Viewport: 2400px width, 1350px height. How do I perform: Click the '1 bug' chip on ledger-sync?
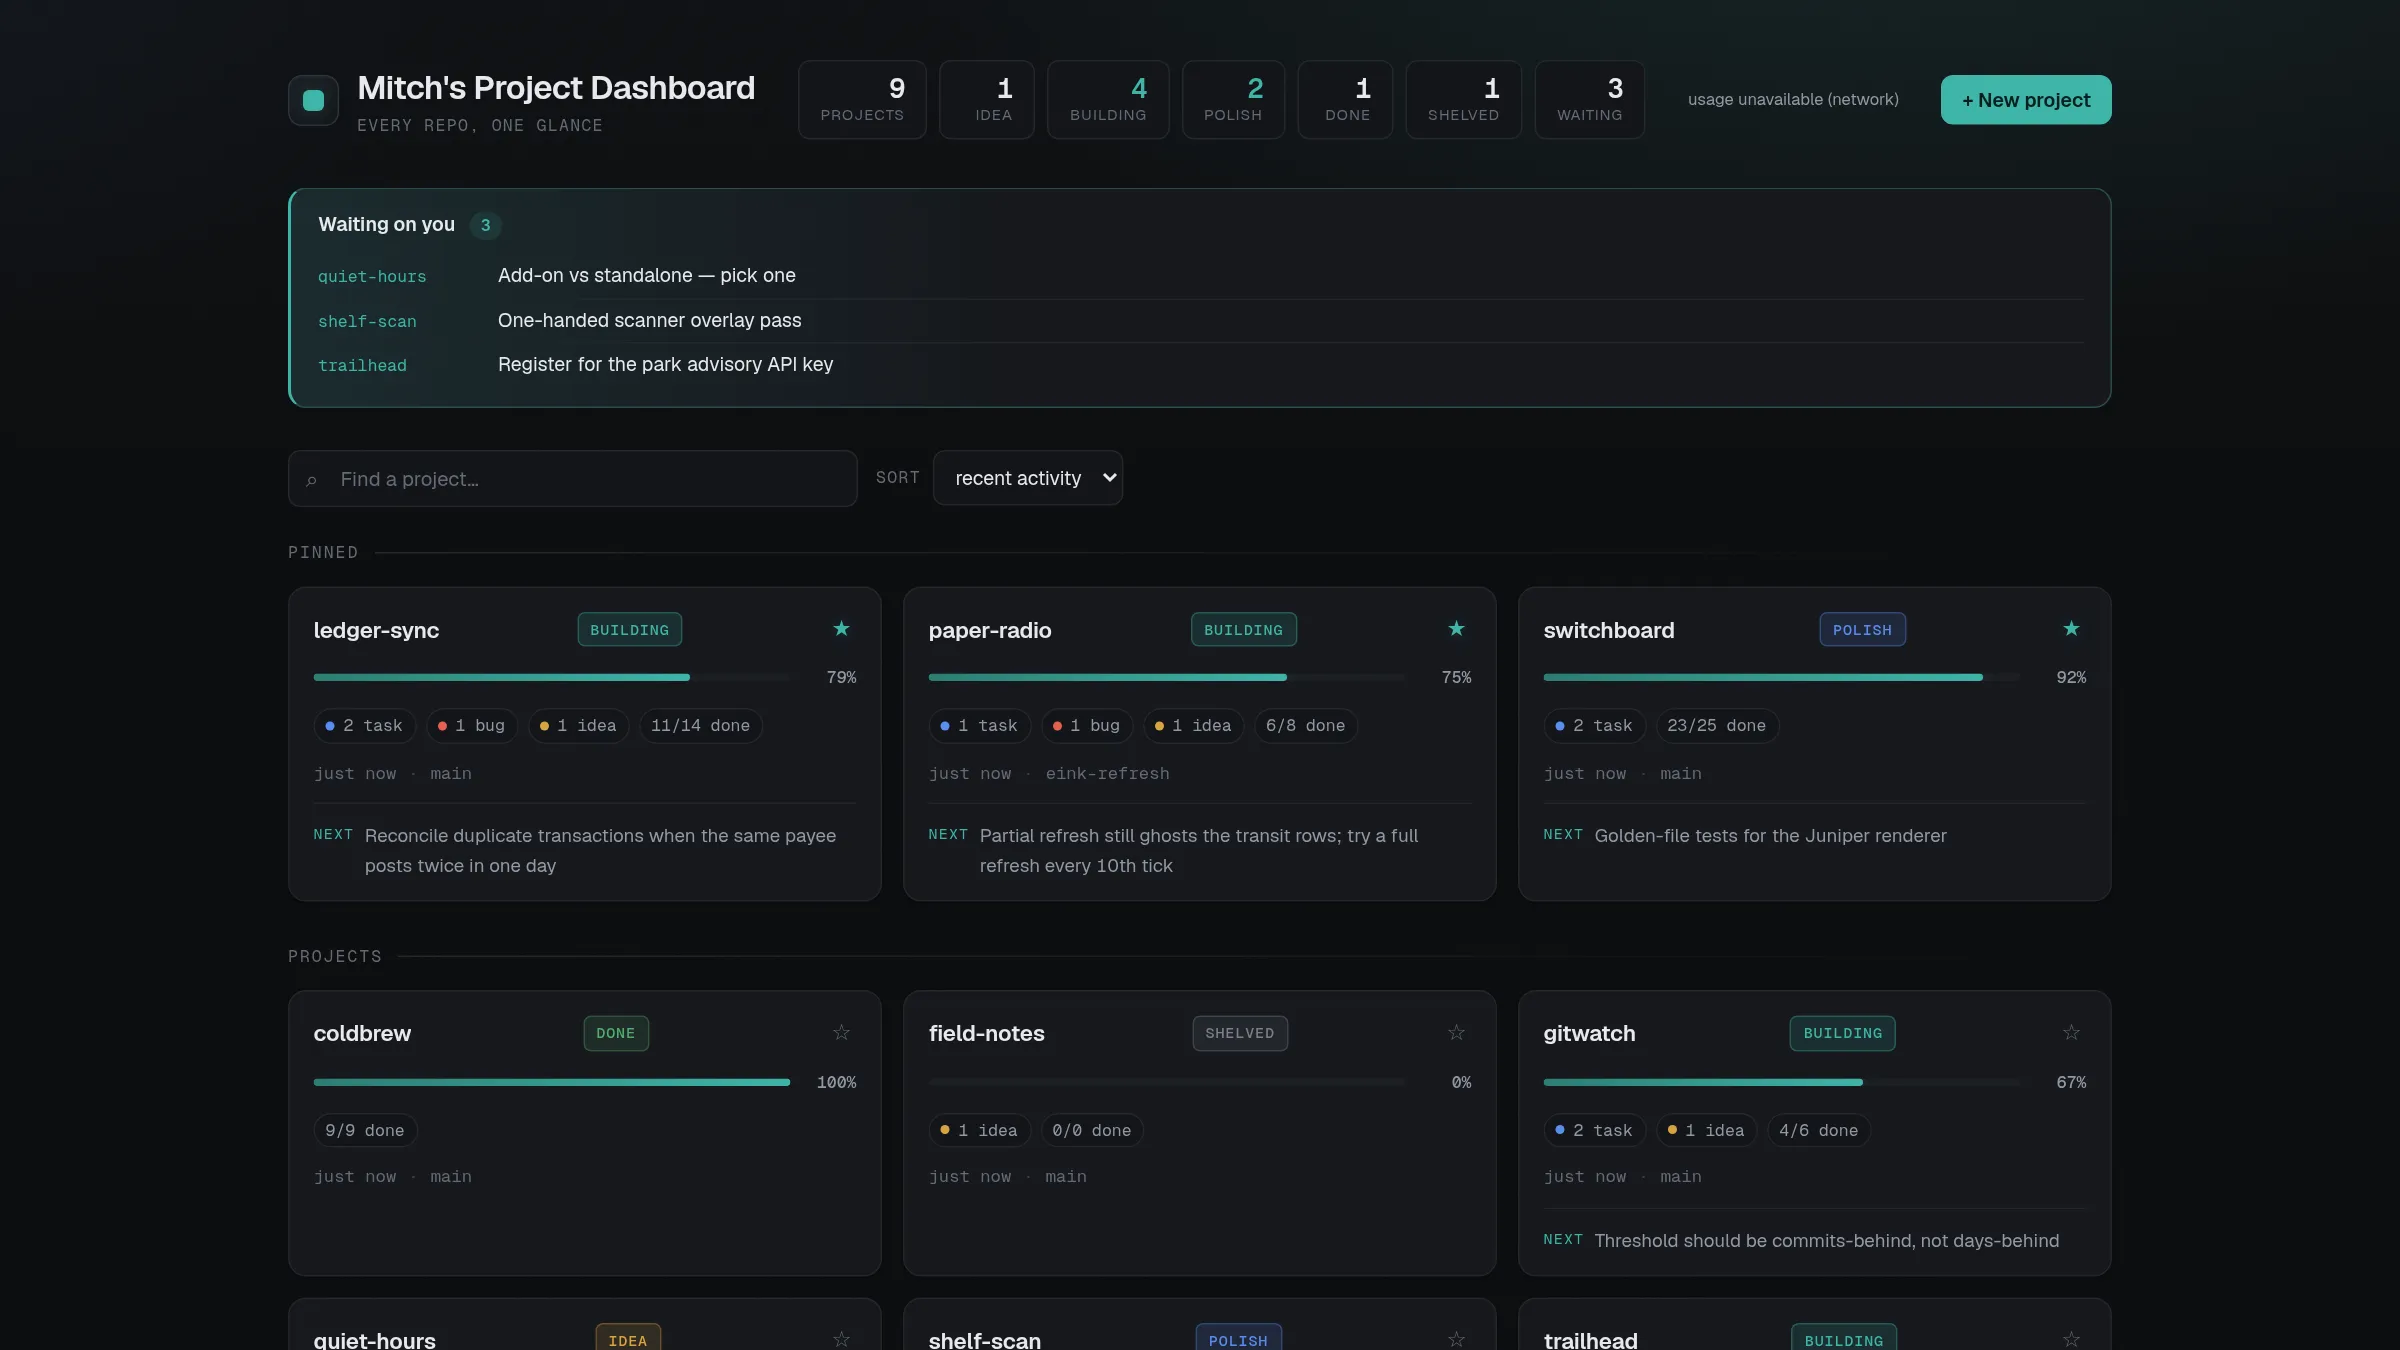click(472, 726)
